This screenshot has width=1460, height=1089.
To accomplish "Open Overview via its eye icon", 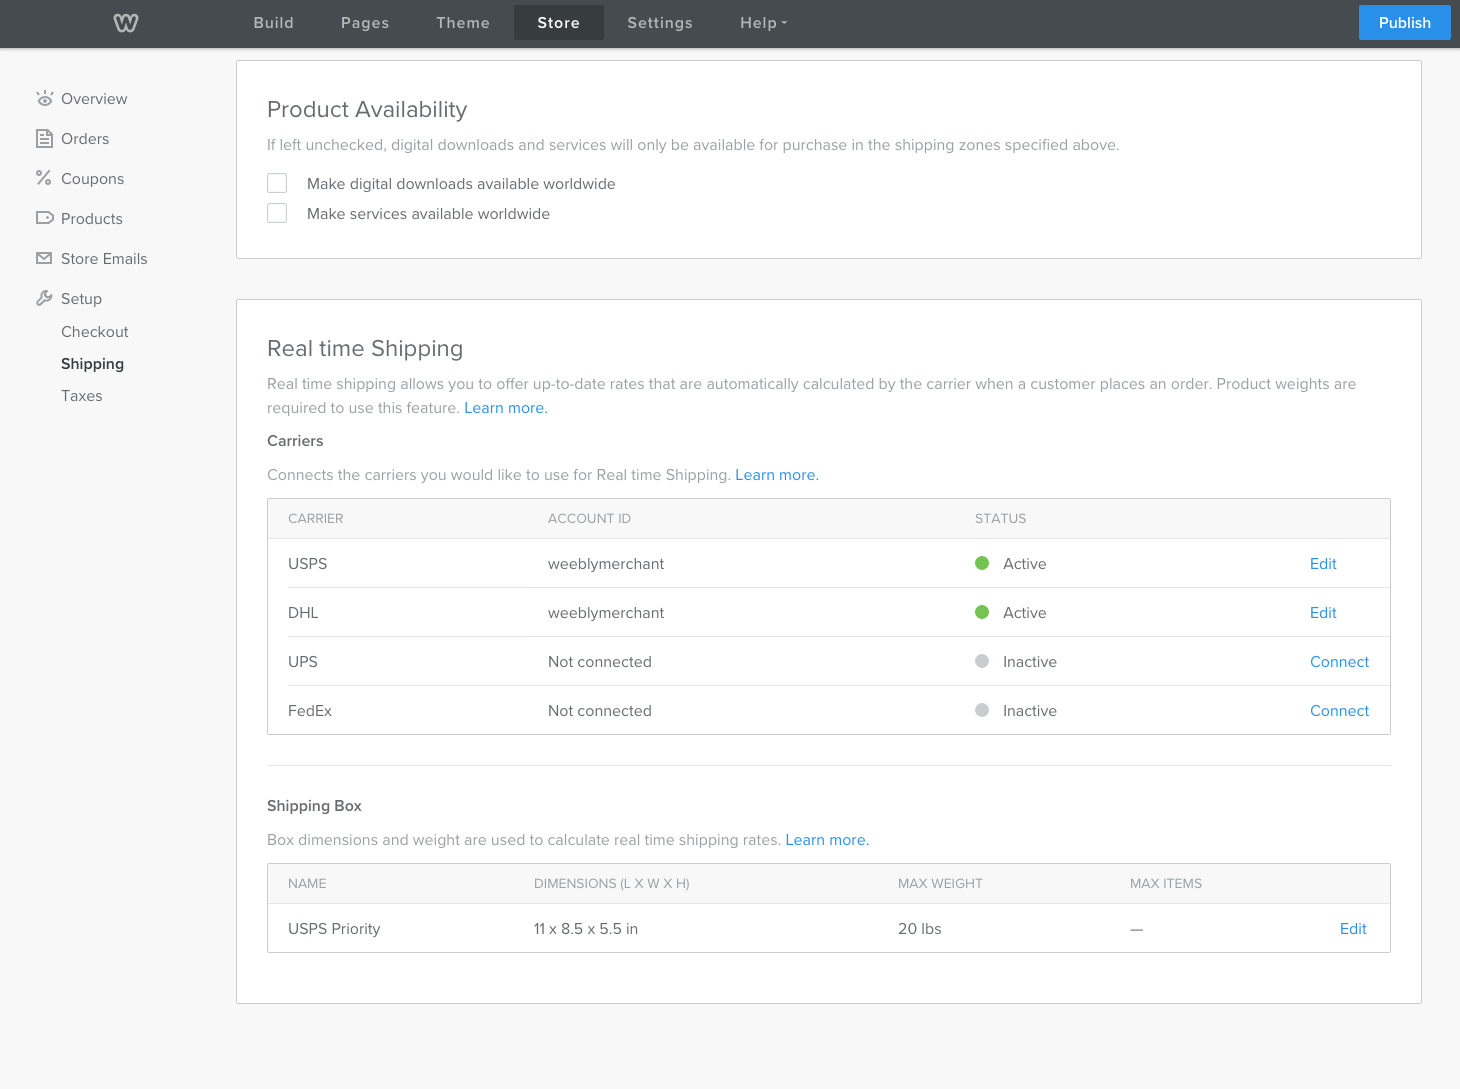I will point(44,98).
